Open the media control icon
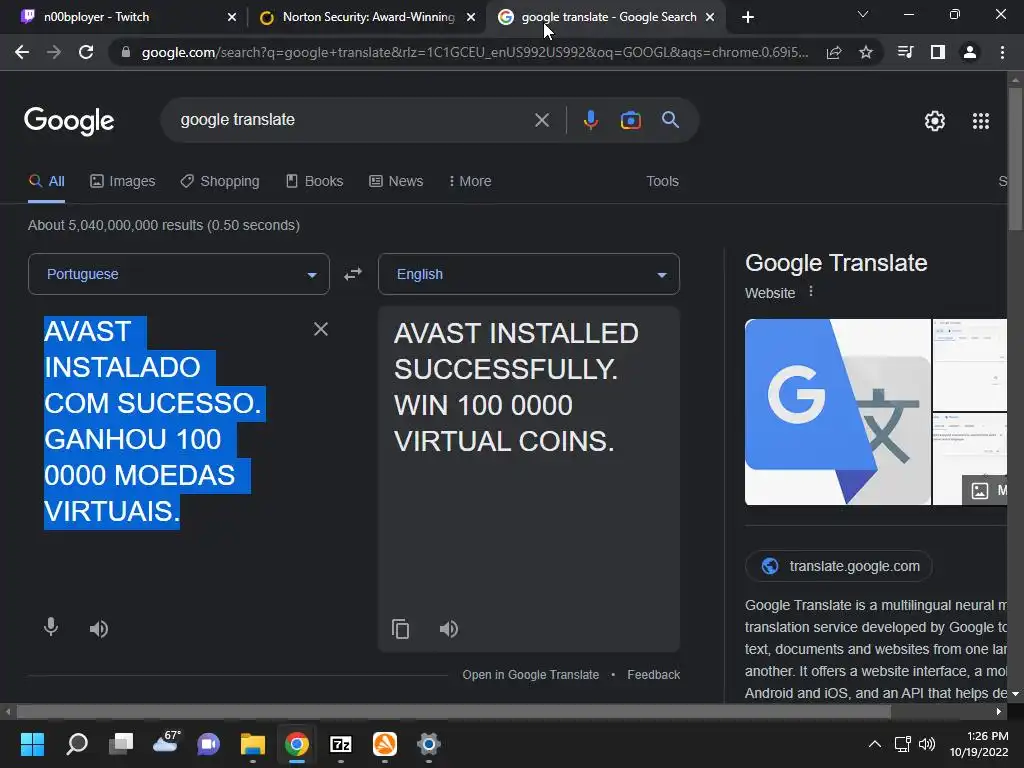This screenshot has width=1024, height=768. [905, 52]
